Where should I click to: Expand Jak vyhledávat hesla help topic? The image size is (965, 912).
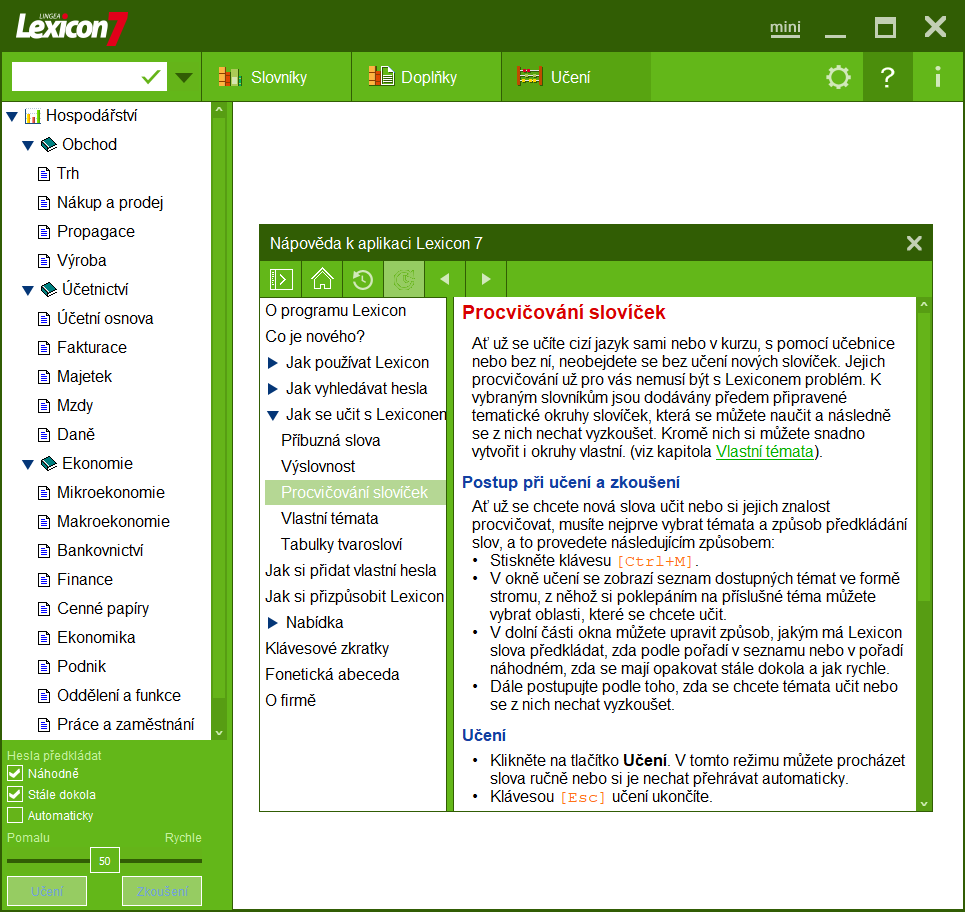tap(273, 389)
